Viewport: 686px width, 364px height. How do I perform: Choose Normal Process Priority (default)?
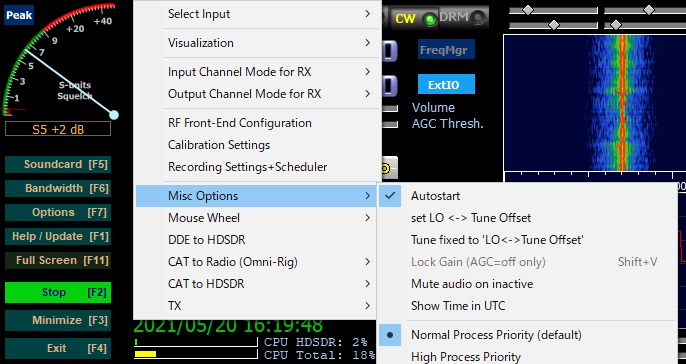click(x=527, y=335)
